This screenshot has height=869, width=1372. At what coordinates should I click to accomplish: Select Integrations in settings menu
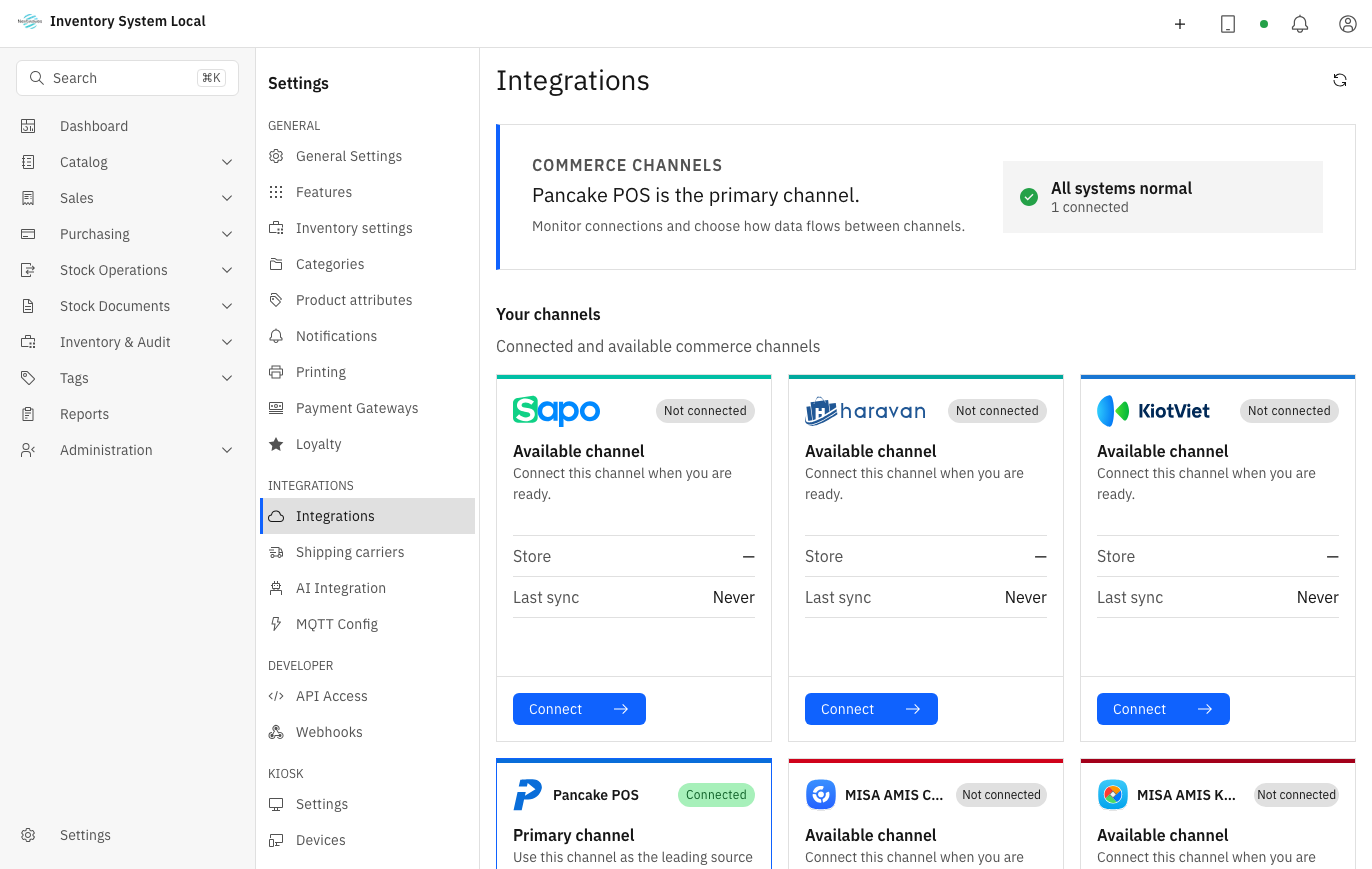[367, 516]
